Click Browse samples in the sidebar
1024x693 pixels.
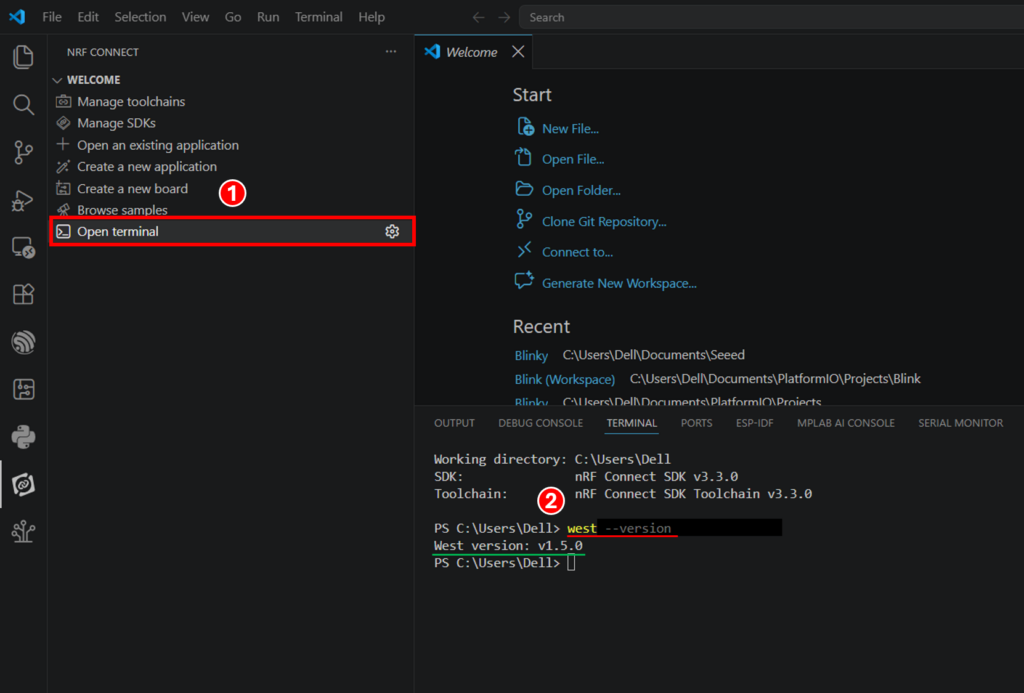(x=122, y=210)
